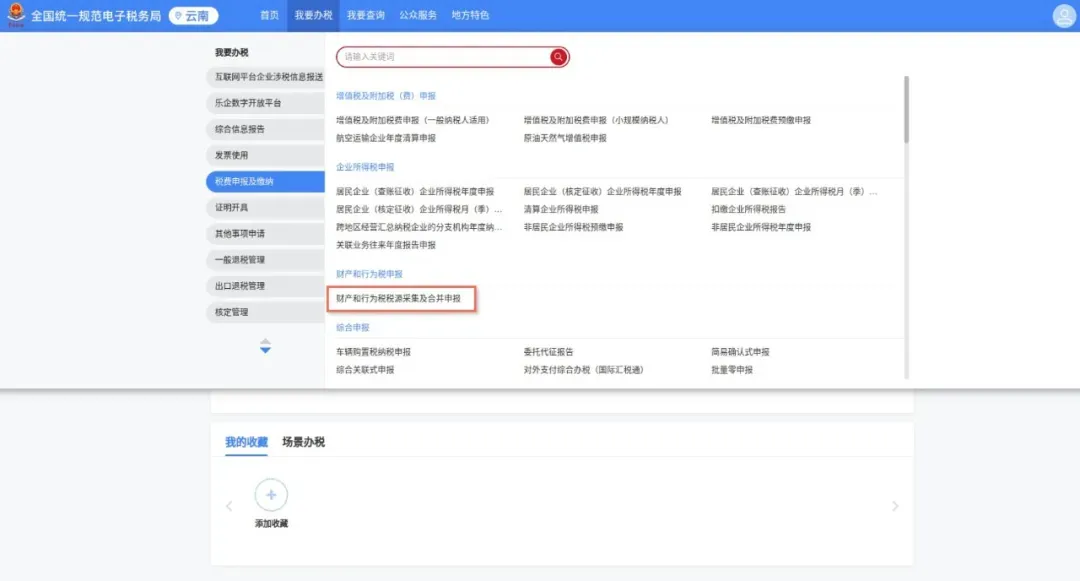
Task: Open 居民企业(核定征收)企业所得税年度申报
Action: pos(602,191)
